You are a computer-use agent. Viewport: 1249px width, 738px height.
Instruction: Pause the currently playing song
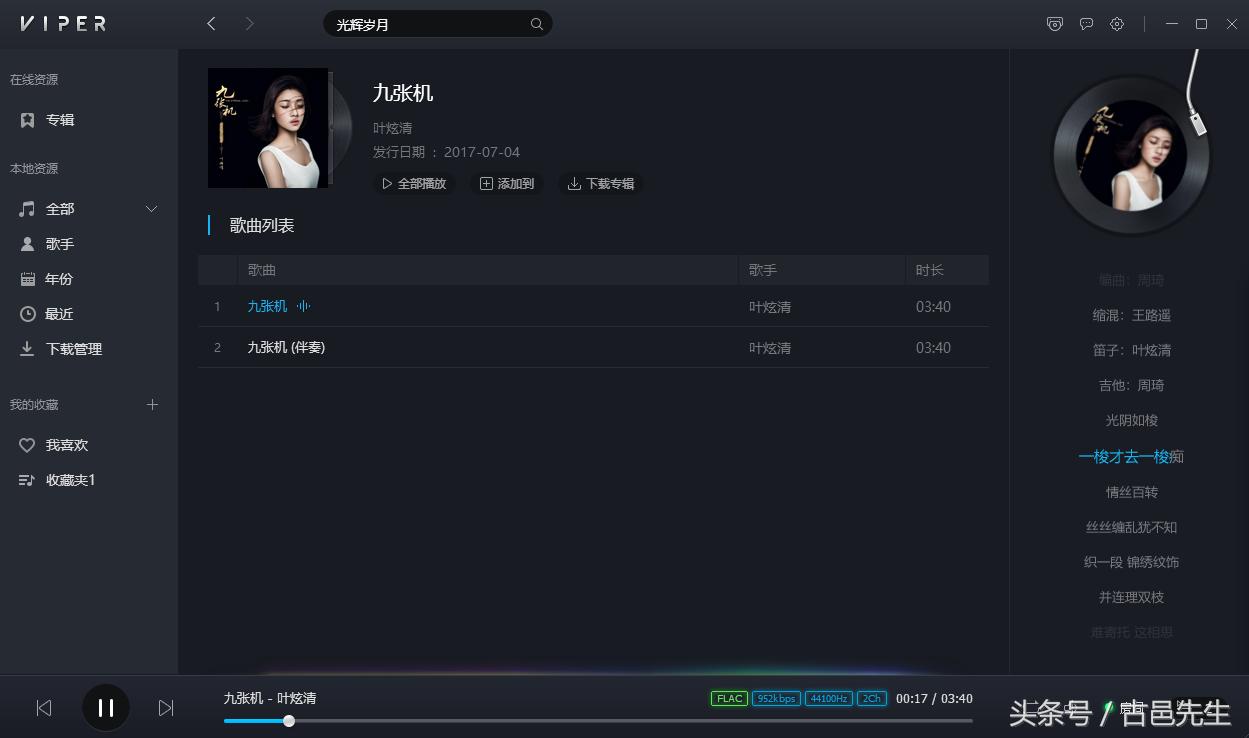click(105, 707)
